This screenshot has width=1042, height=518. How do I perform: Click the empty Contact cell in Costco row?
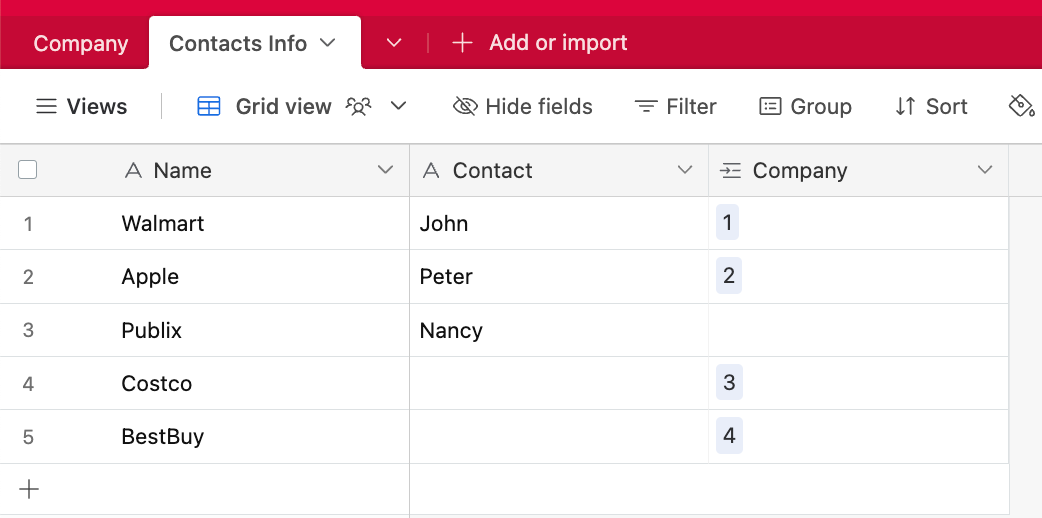559,383
